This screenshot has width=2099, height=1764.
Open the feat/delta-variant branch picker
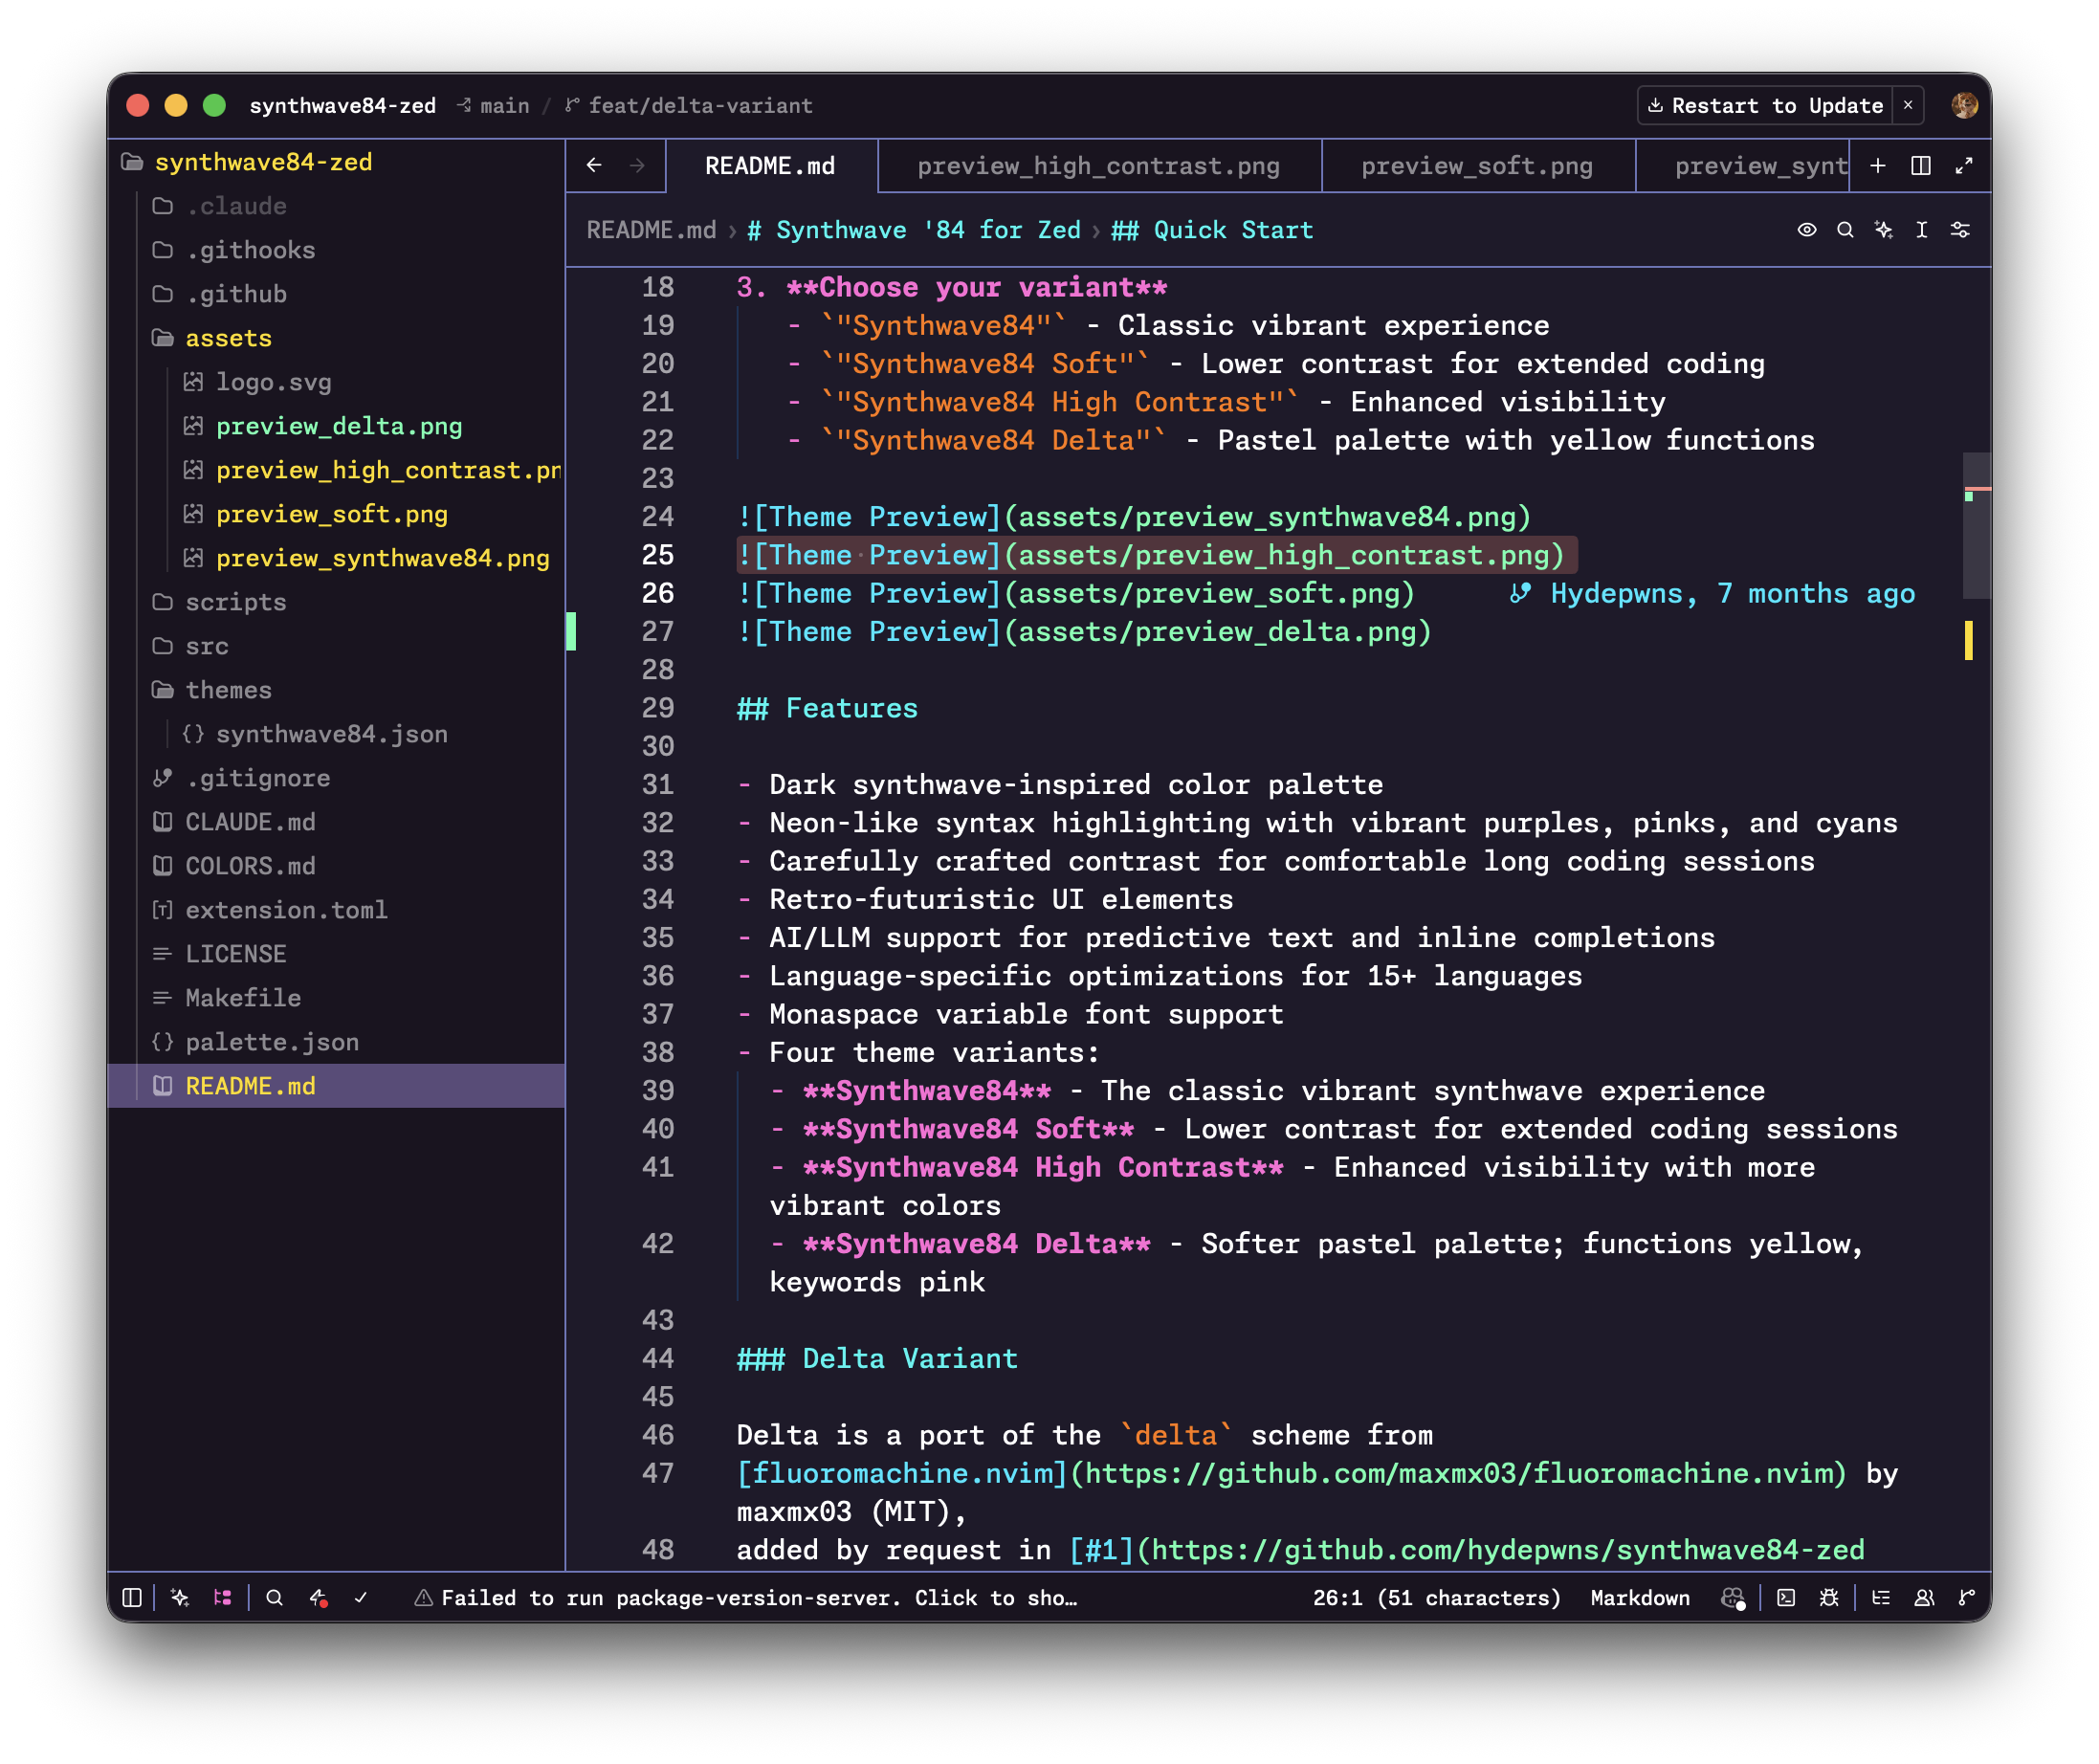(x=689, y=106)
